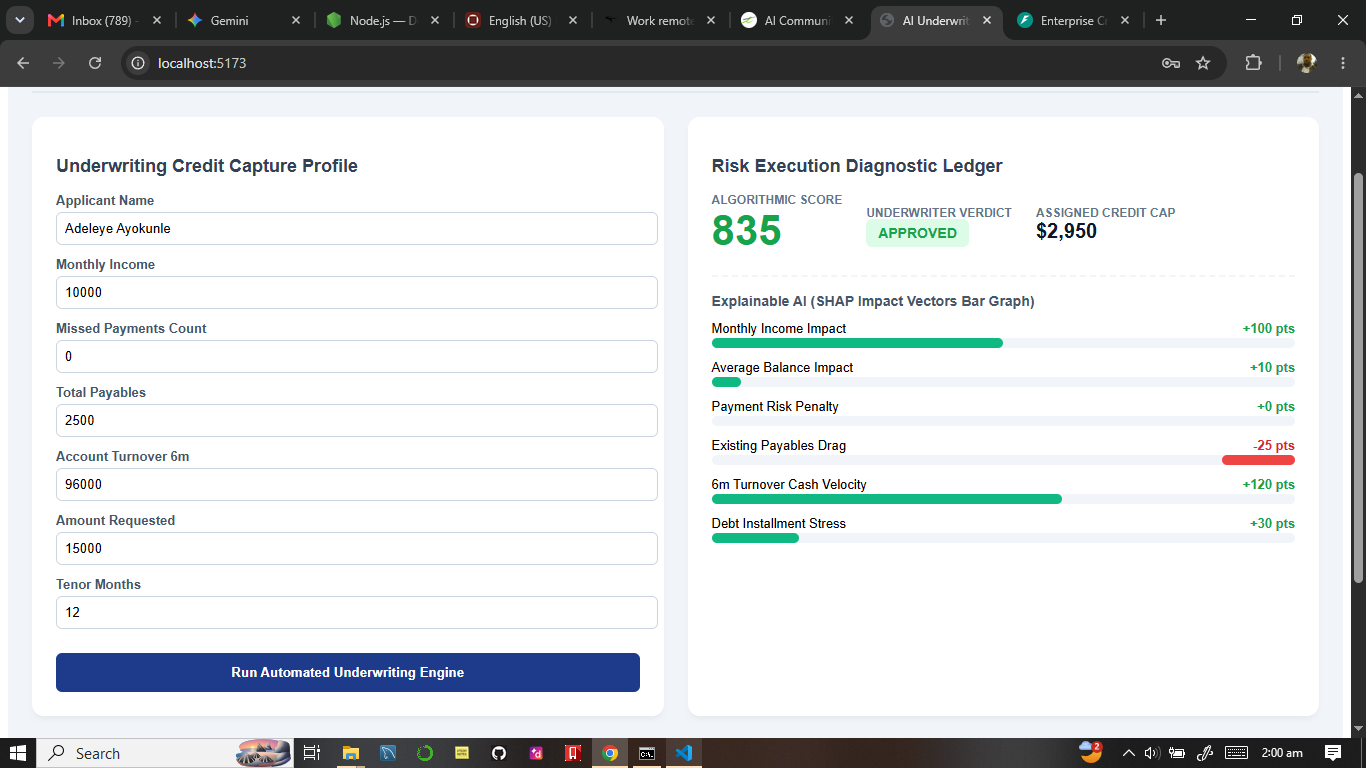Screen dimensions: 1366x768
Task: Expand the tab search dropdown arrow
Action: coord(19,20)
